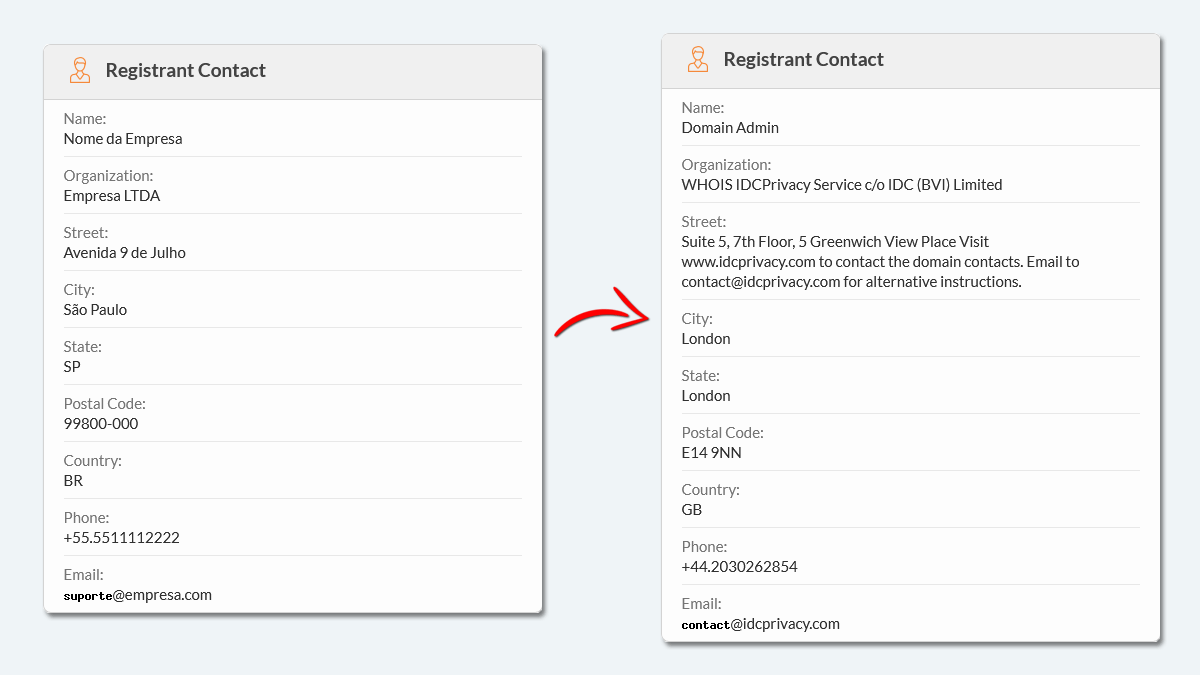Click the Country: label above GB
The width and height of the screenshot is (1200, 675).
tap(711, 490)
